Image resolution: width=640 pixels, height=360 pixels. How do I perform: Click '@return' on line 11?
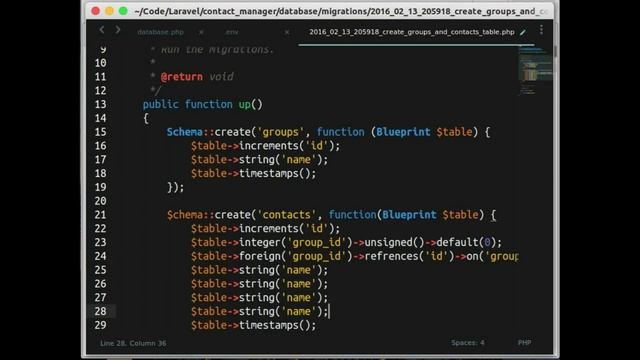182,77
